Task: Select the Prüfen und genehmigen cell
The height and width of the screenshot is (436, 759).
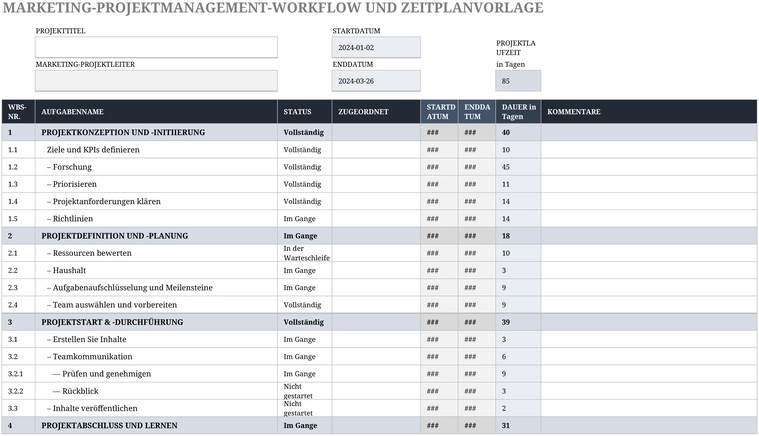Action: click(x=156, y=374)
